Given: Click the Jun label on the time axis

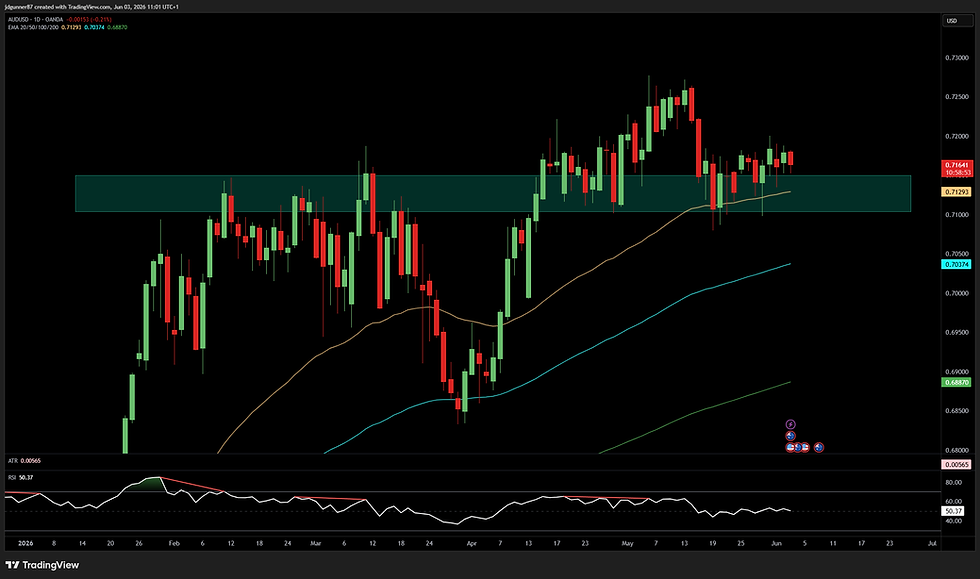Looking at the screenshot, I should (x=776, y=543).
